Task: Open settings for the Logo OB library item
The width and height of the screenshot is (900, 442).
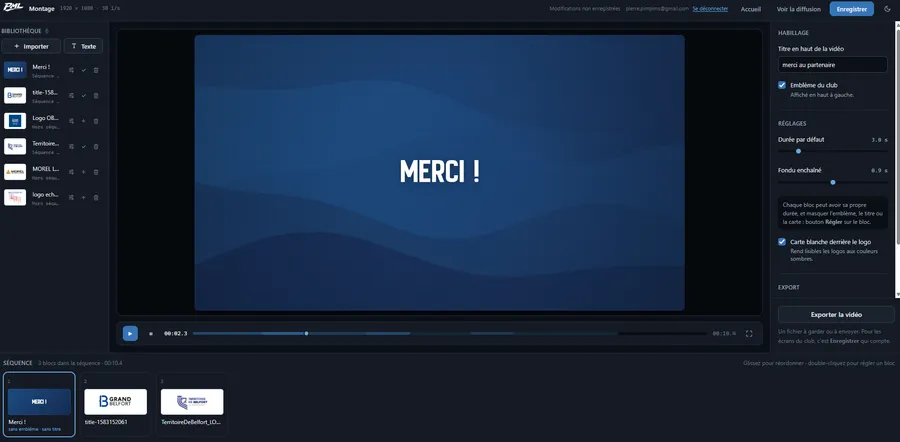Action: (x=71, y=121)
